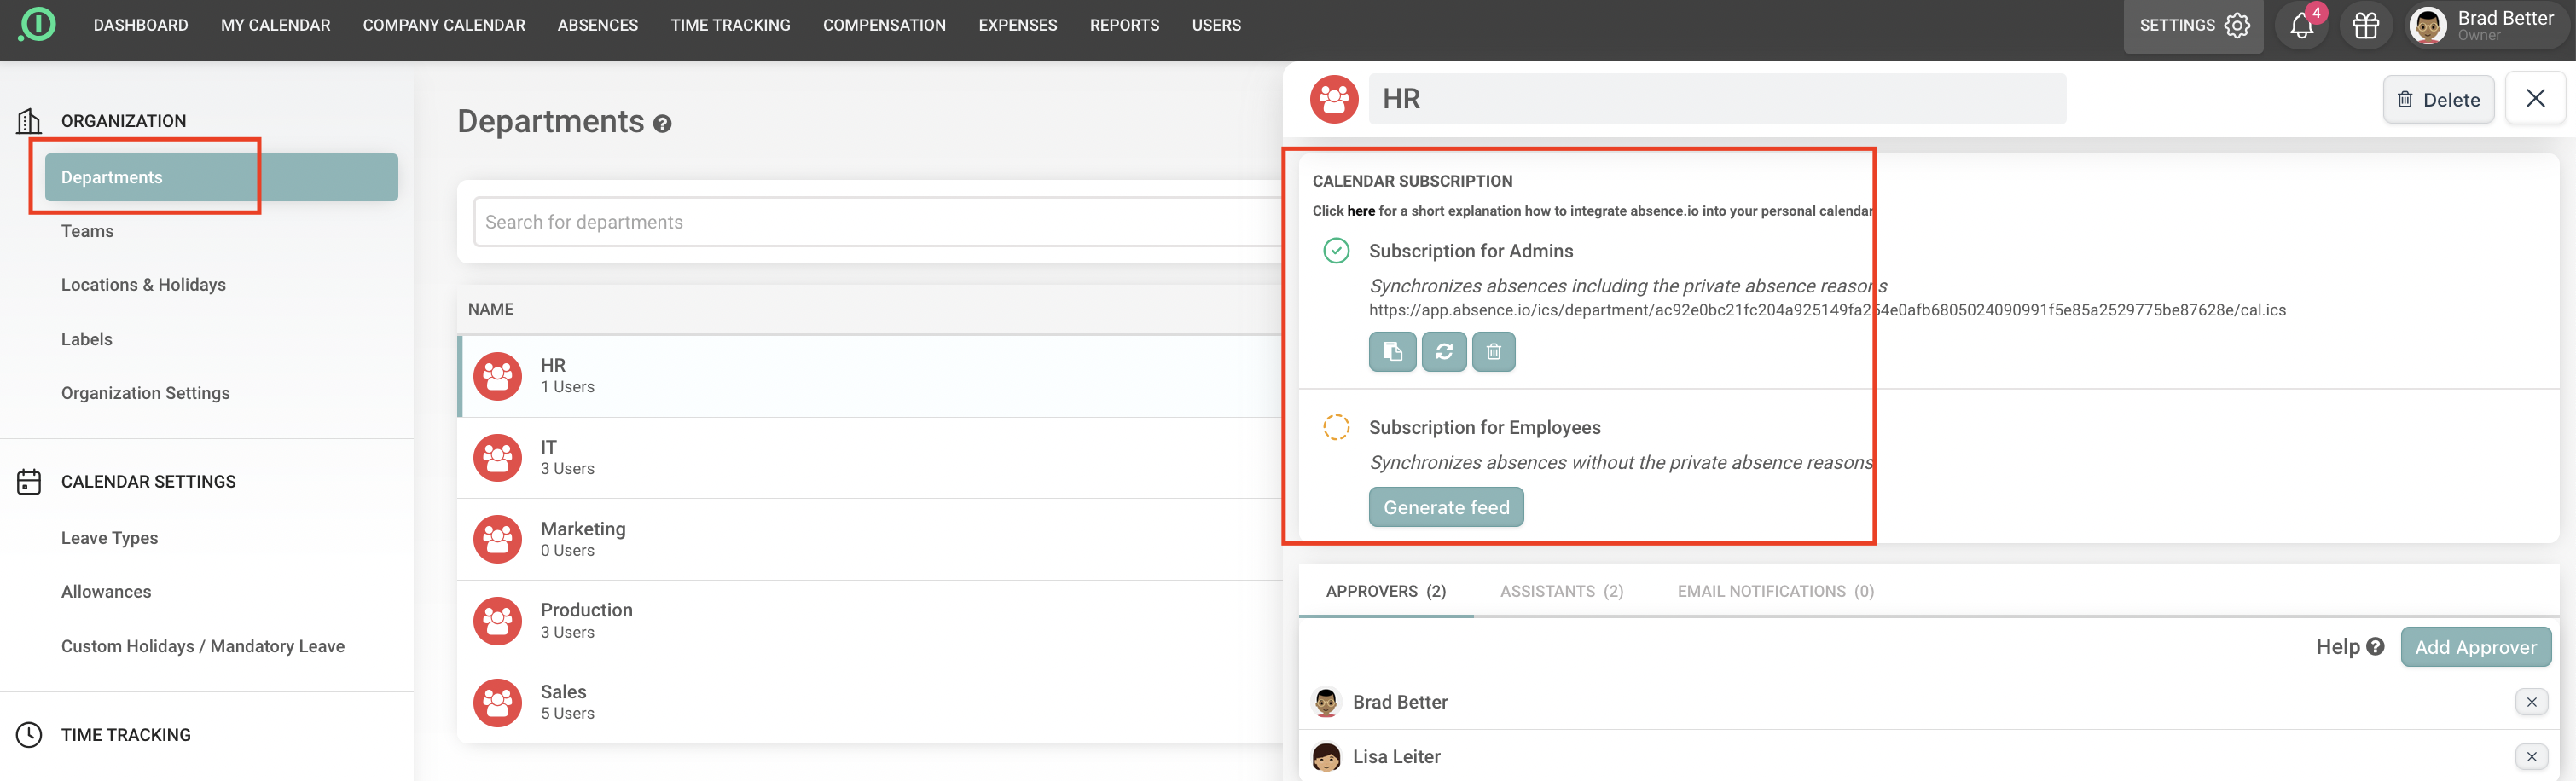Switch to the Assistants tab
Screen dimensions: 2576x781
1561,591
